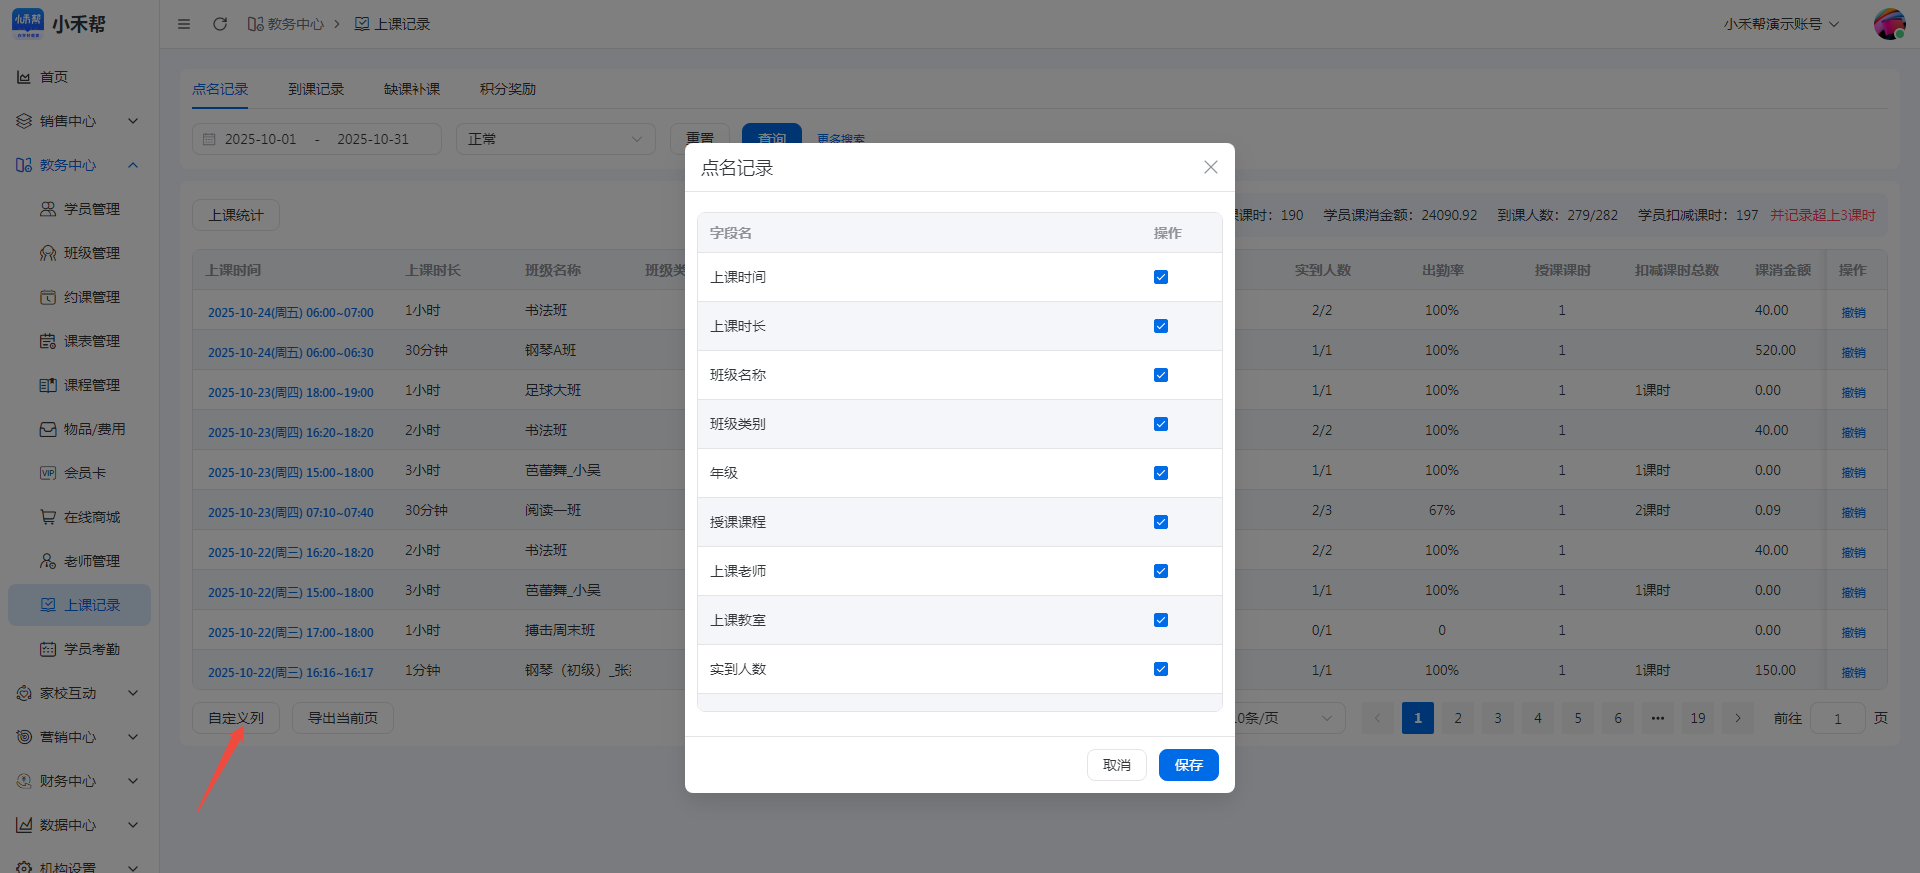Uncheck the 上课时间 field checkbox
The height and width of the screenshot is (873, 1920).
point(1161,277)
